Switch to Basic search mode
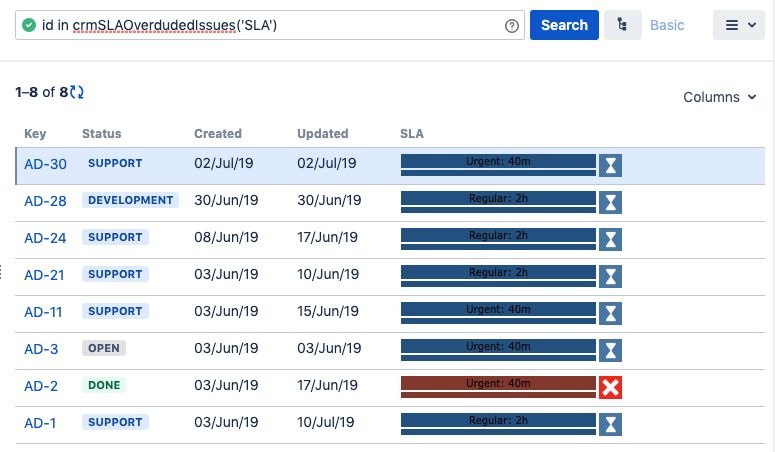The width and height of the screenshot is (775, 452). [x=667, y=25]
